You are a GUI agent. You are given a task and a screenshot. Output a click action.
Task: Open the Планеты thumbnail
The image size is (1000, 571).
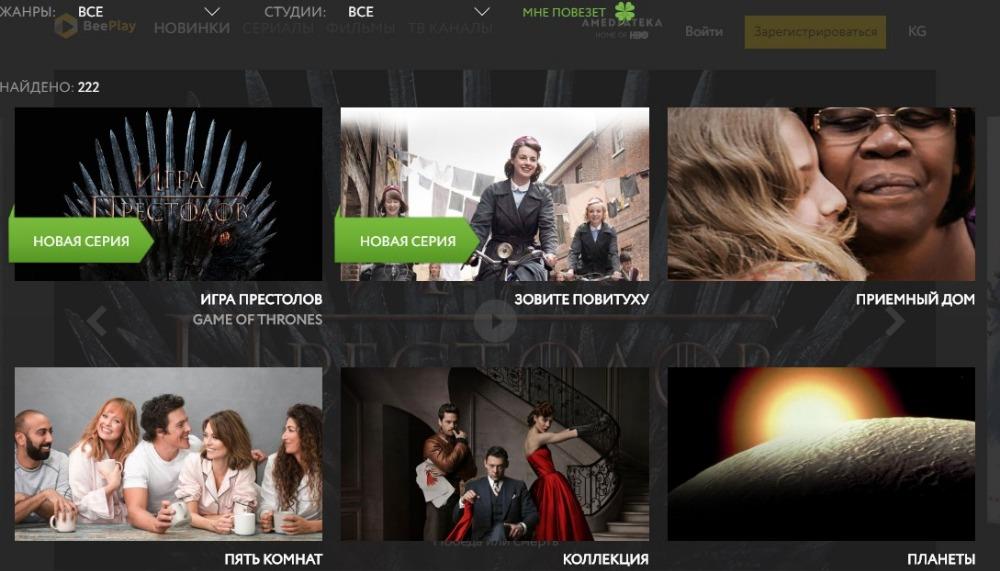coord(821,454)
